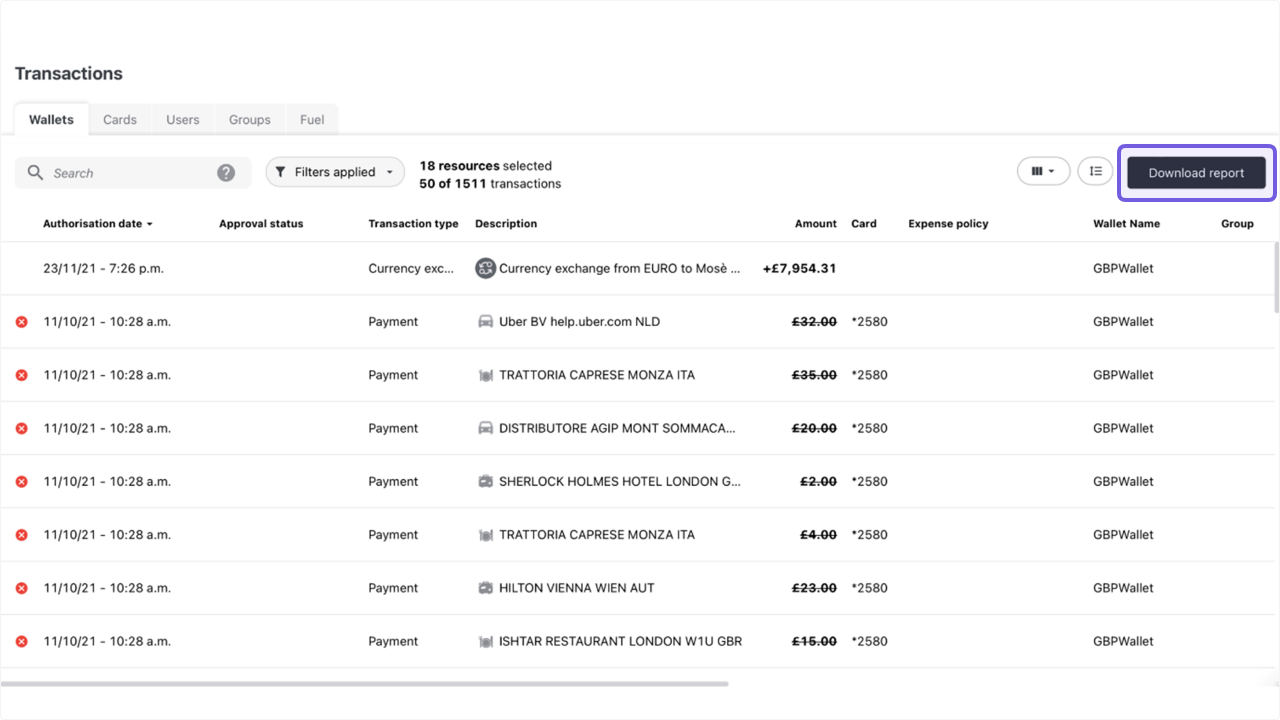Switch to the Users tab
Image resolution: width=1280 pixels, height=720 pixels.
[183, 119]
